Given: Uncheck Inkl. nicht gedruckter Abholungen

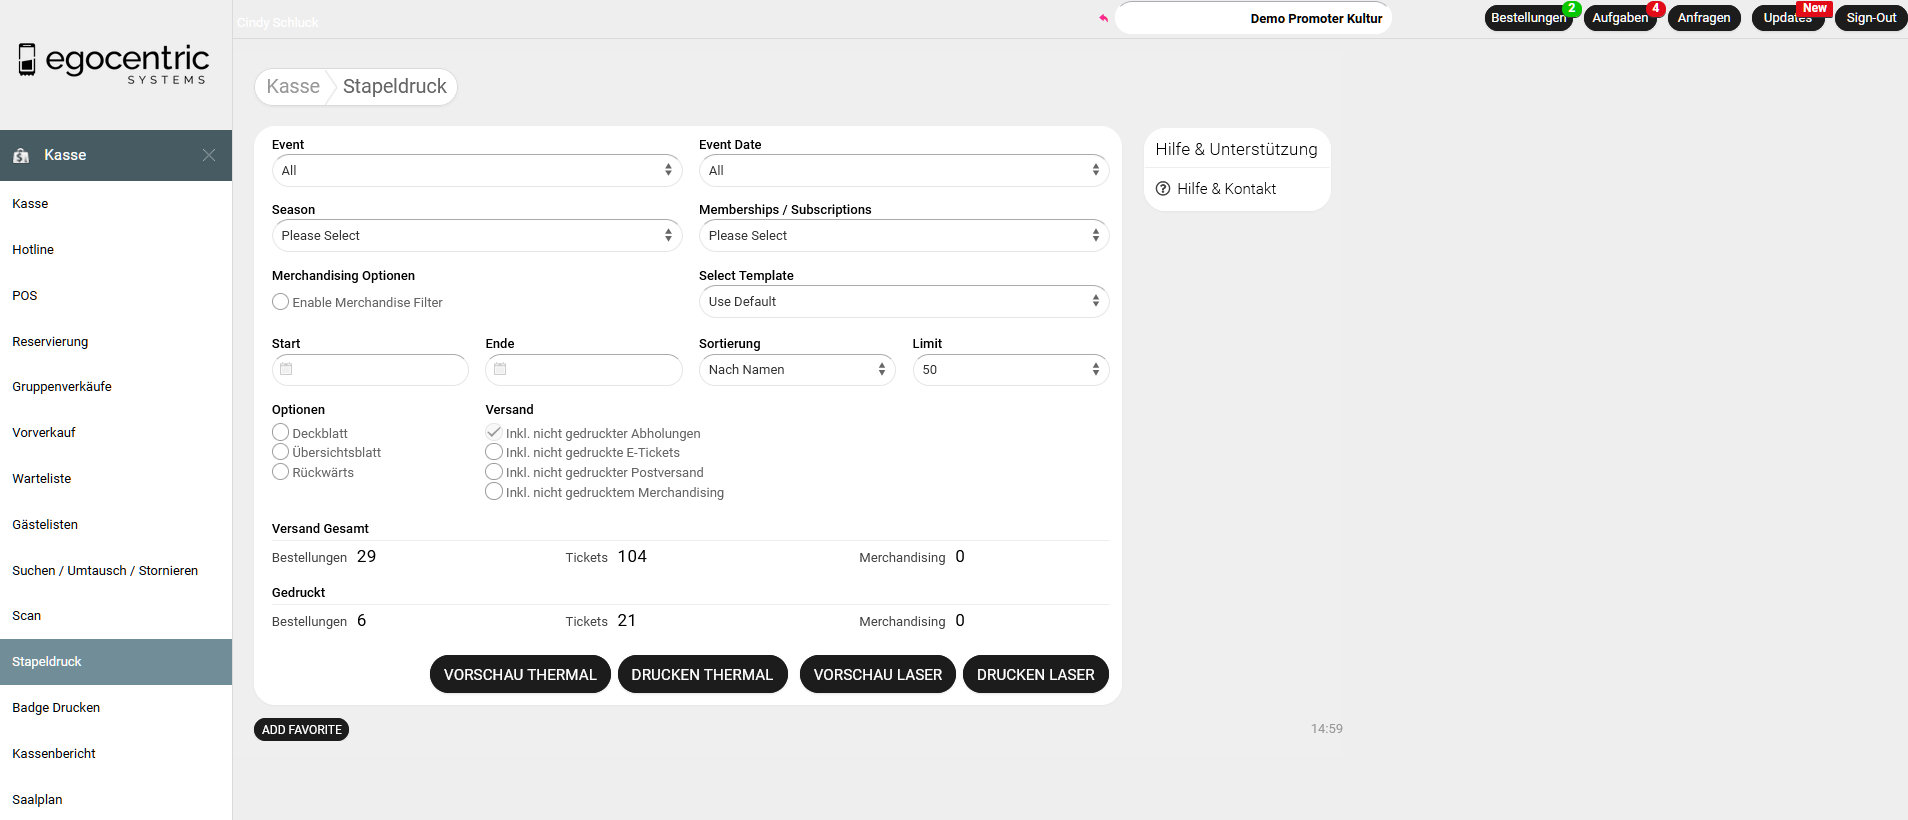Looking at the screenshot, I should click(494, 433).
